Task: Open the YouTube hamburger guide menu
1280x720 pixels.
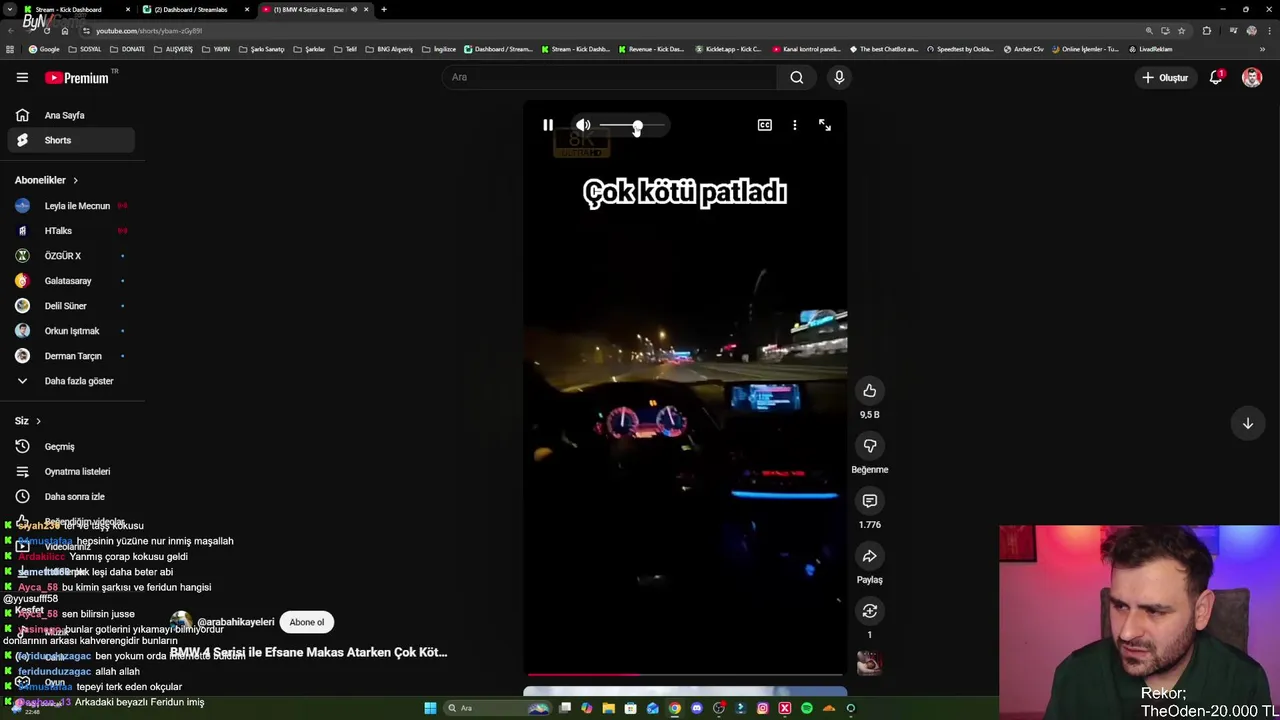Action: 22,77
